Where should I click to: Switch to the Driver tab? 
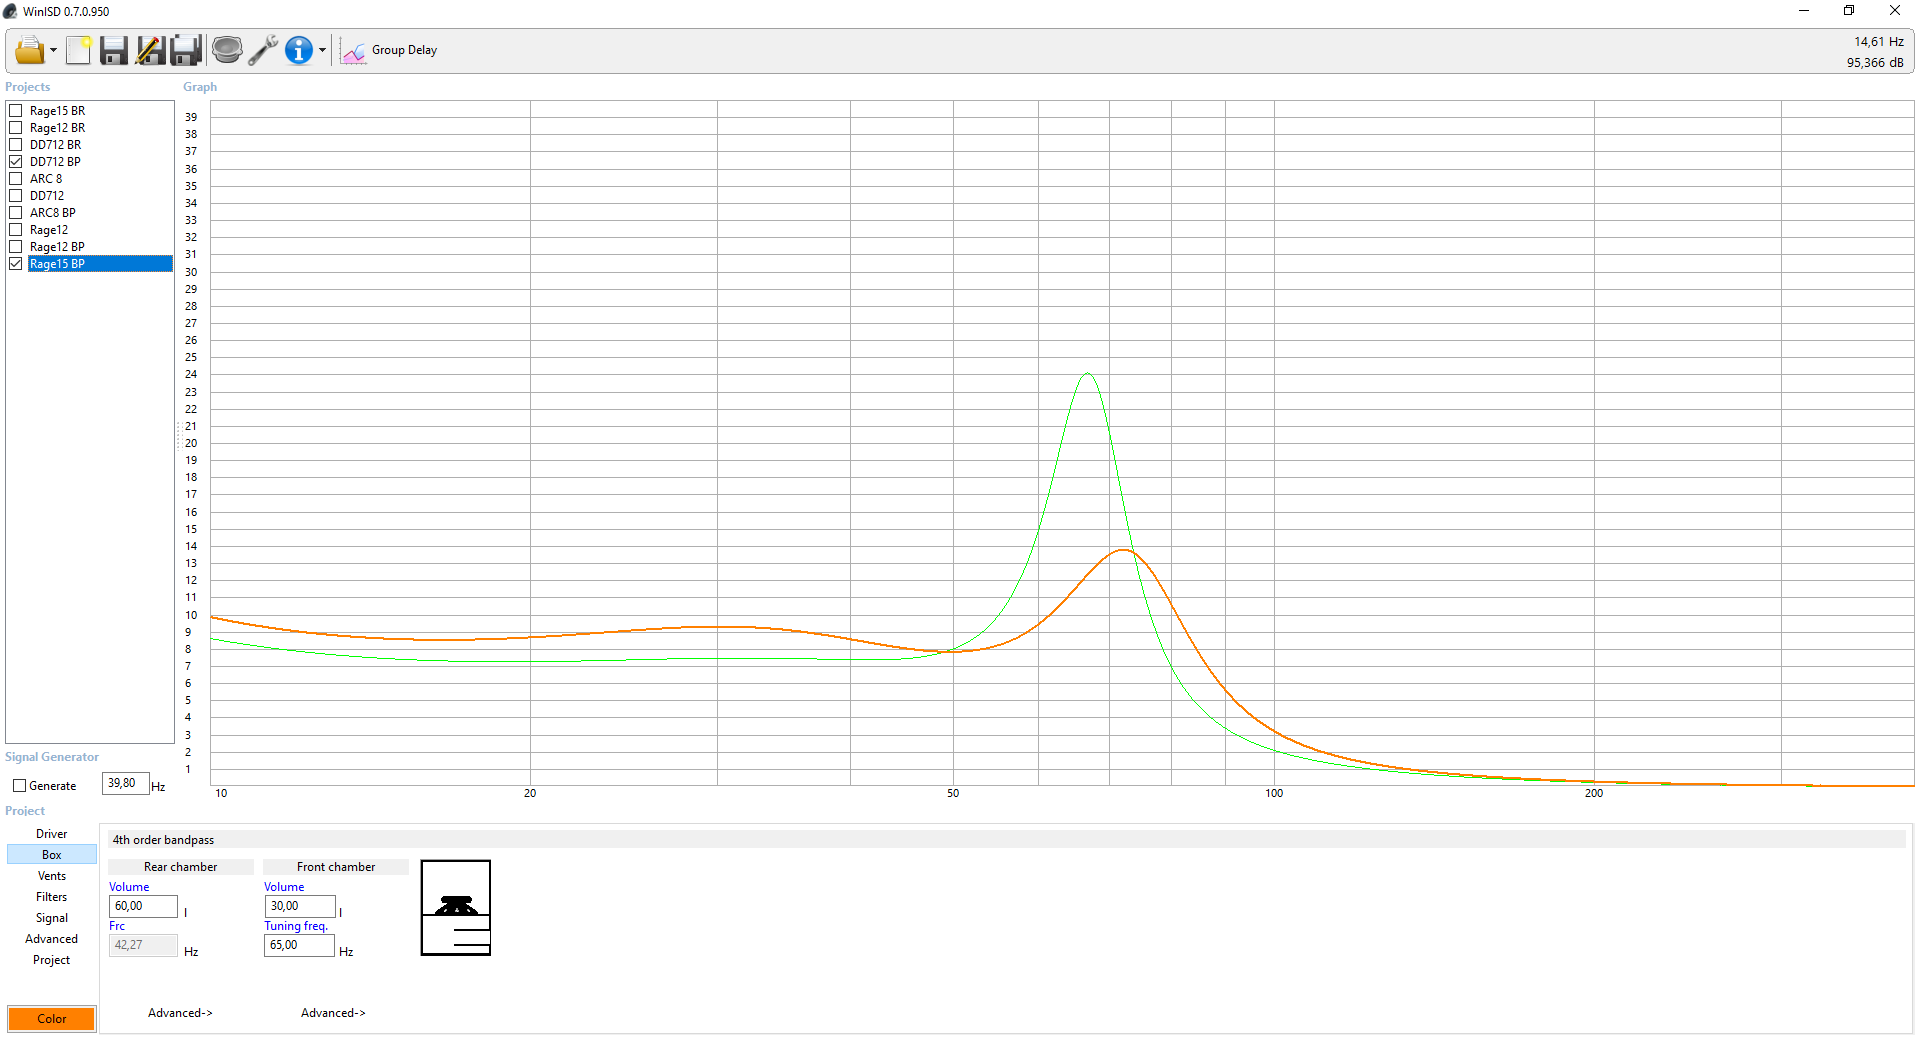click(52, 834)
